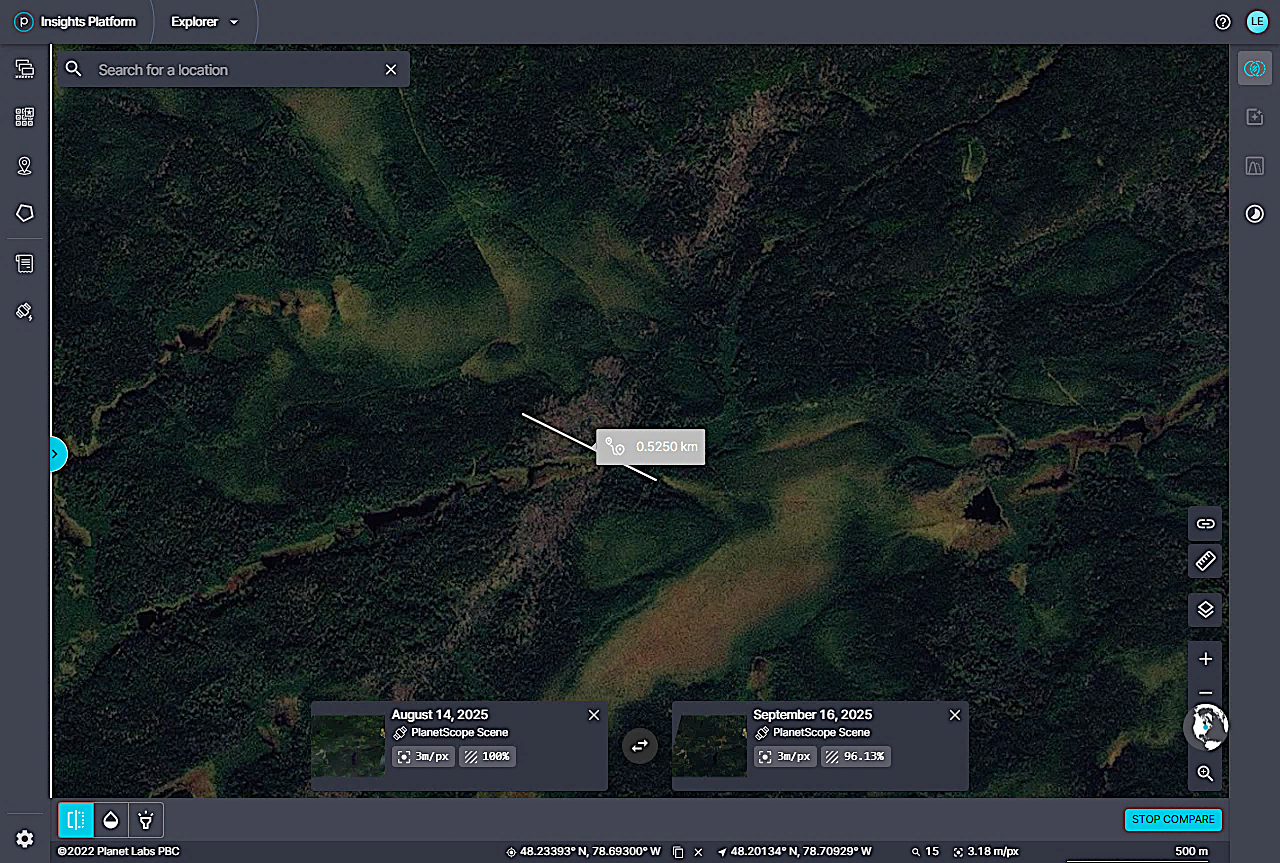Image resolution: width=1280 pixels, height=863 pixels.
Task: Zoom in with the plus button
Action: 1205,659
